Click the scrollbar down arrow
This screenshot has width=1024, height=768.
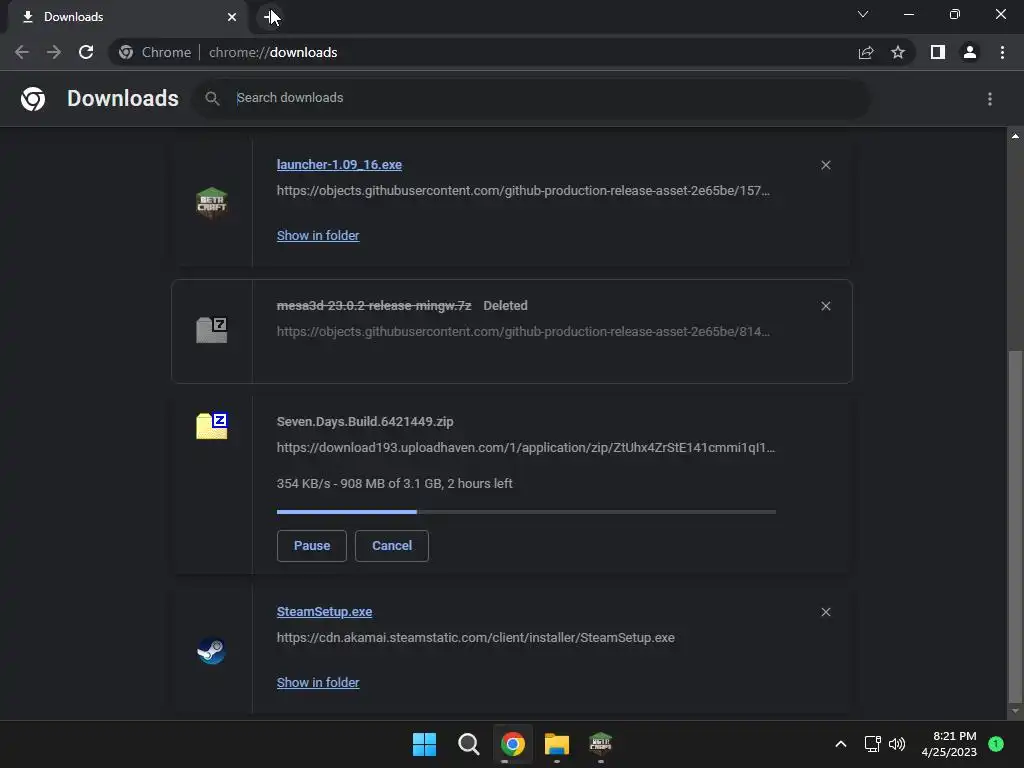[x=1015, y=712]
